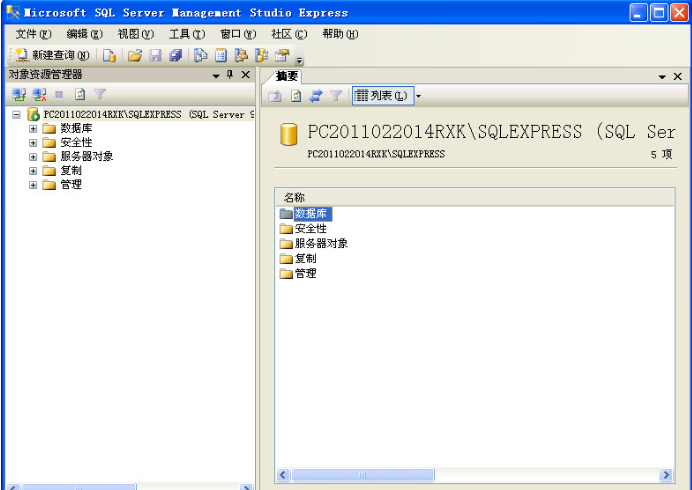Click the Template Explorer toolbar icon

(261, 55)
